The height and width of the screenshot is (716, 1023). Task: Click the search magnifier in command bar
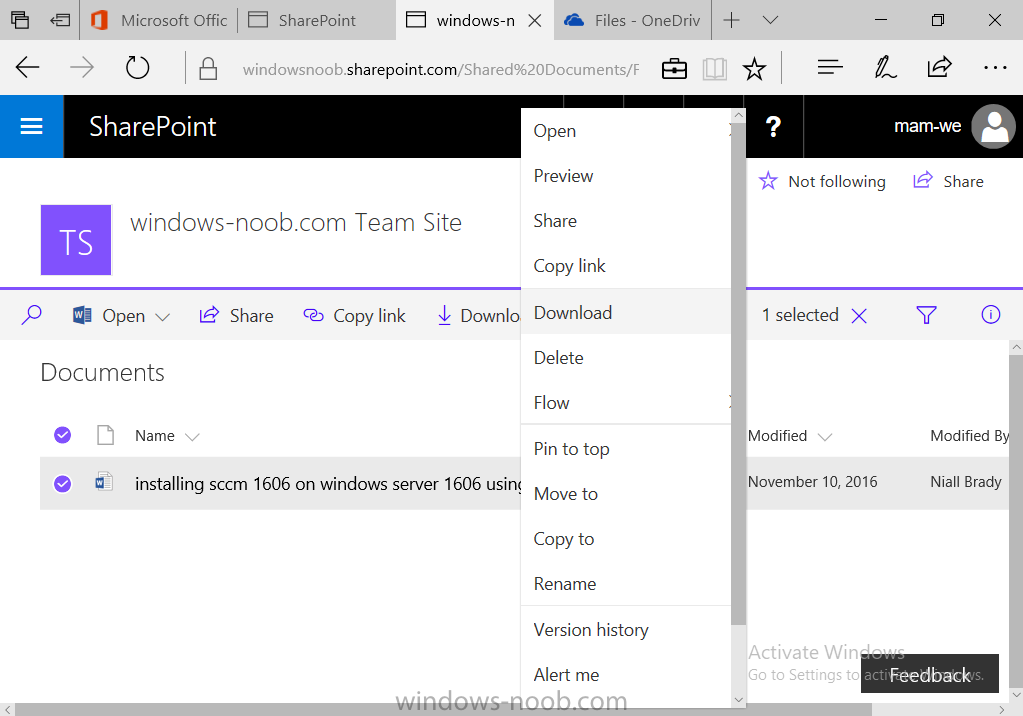31,315
